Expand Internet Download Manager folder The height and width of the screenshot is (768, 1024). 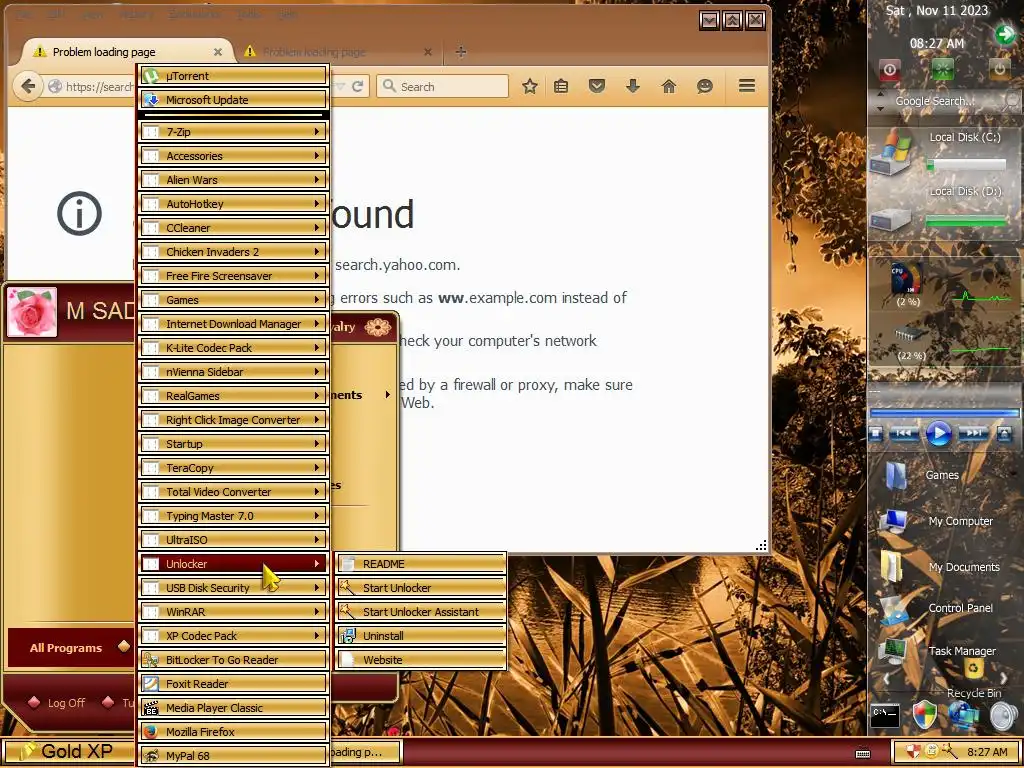(x=234, y=324)
